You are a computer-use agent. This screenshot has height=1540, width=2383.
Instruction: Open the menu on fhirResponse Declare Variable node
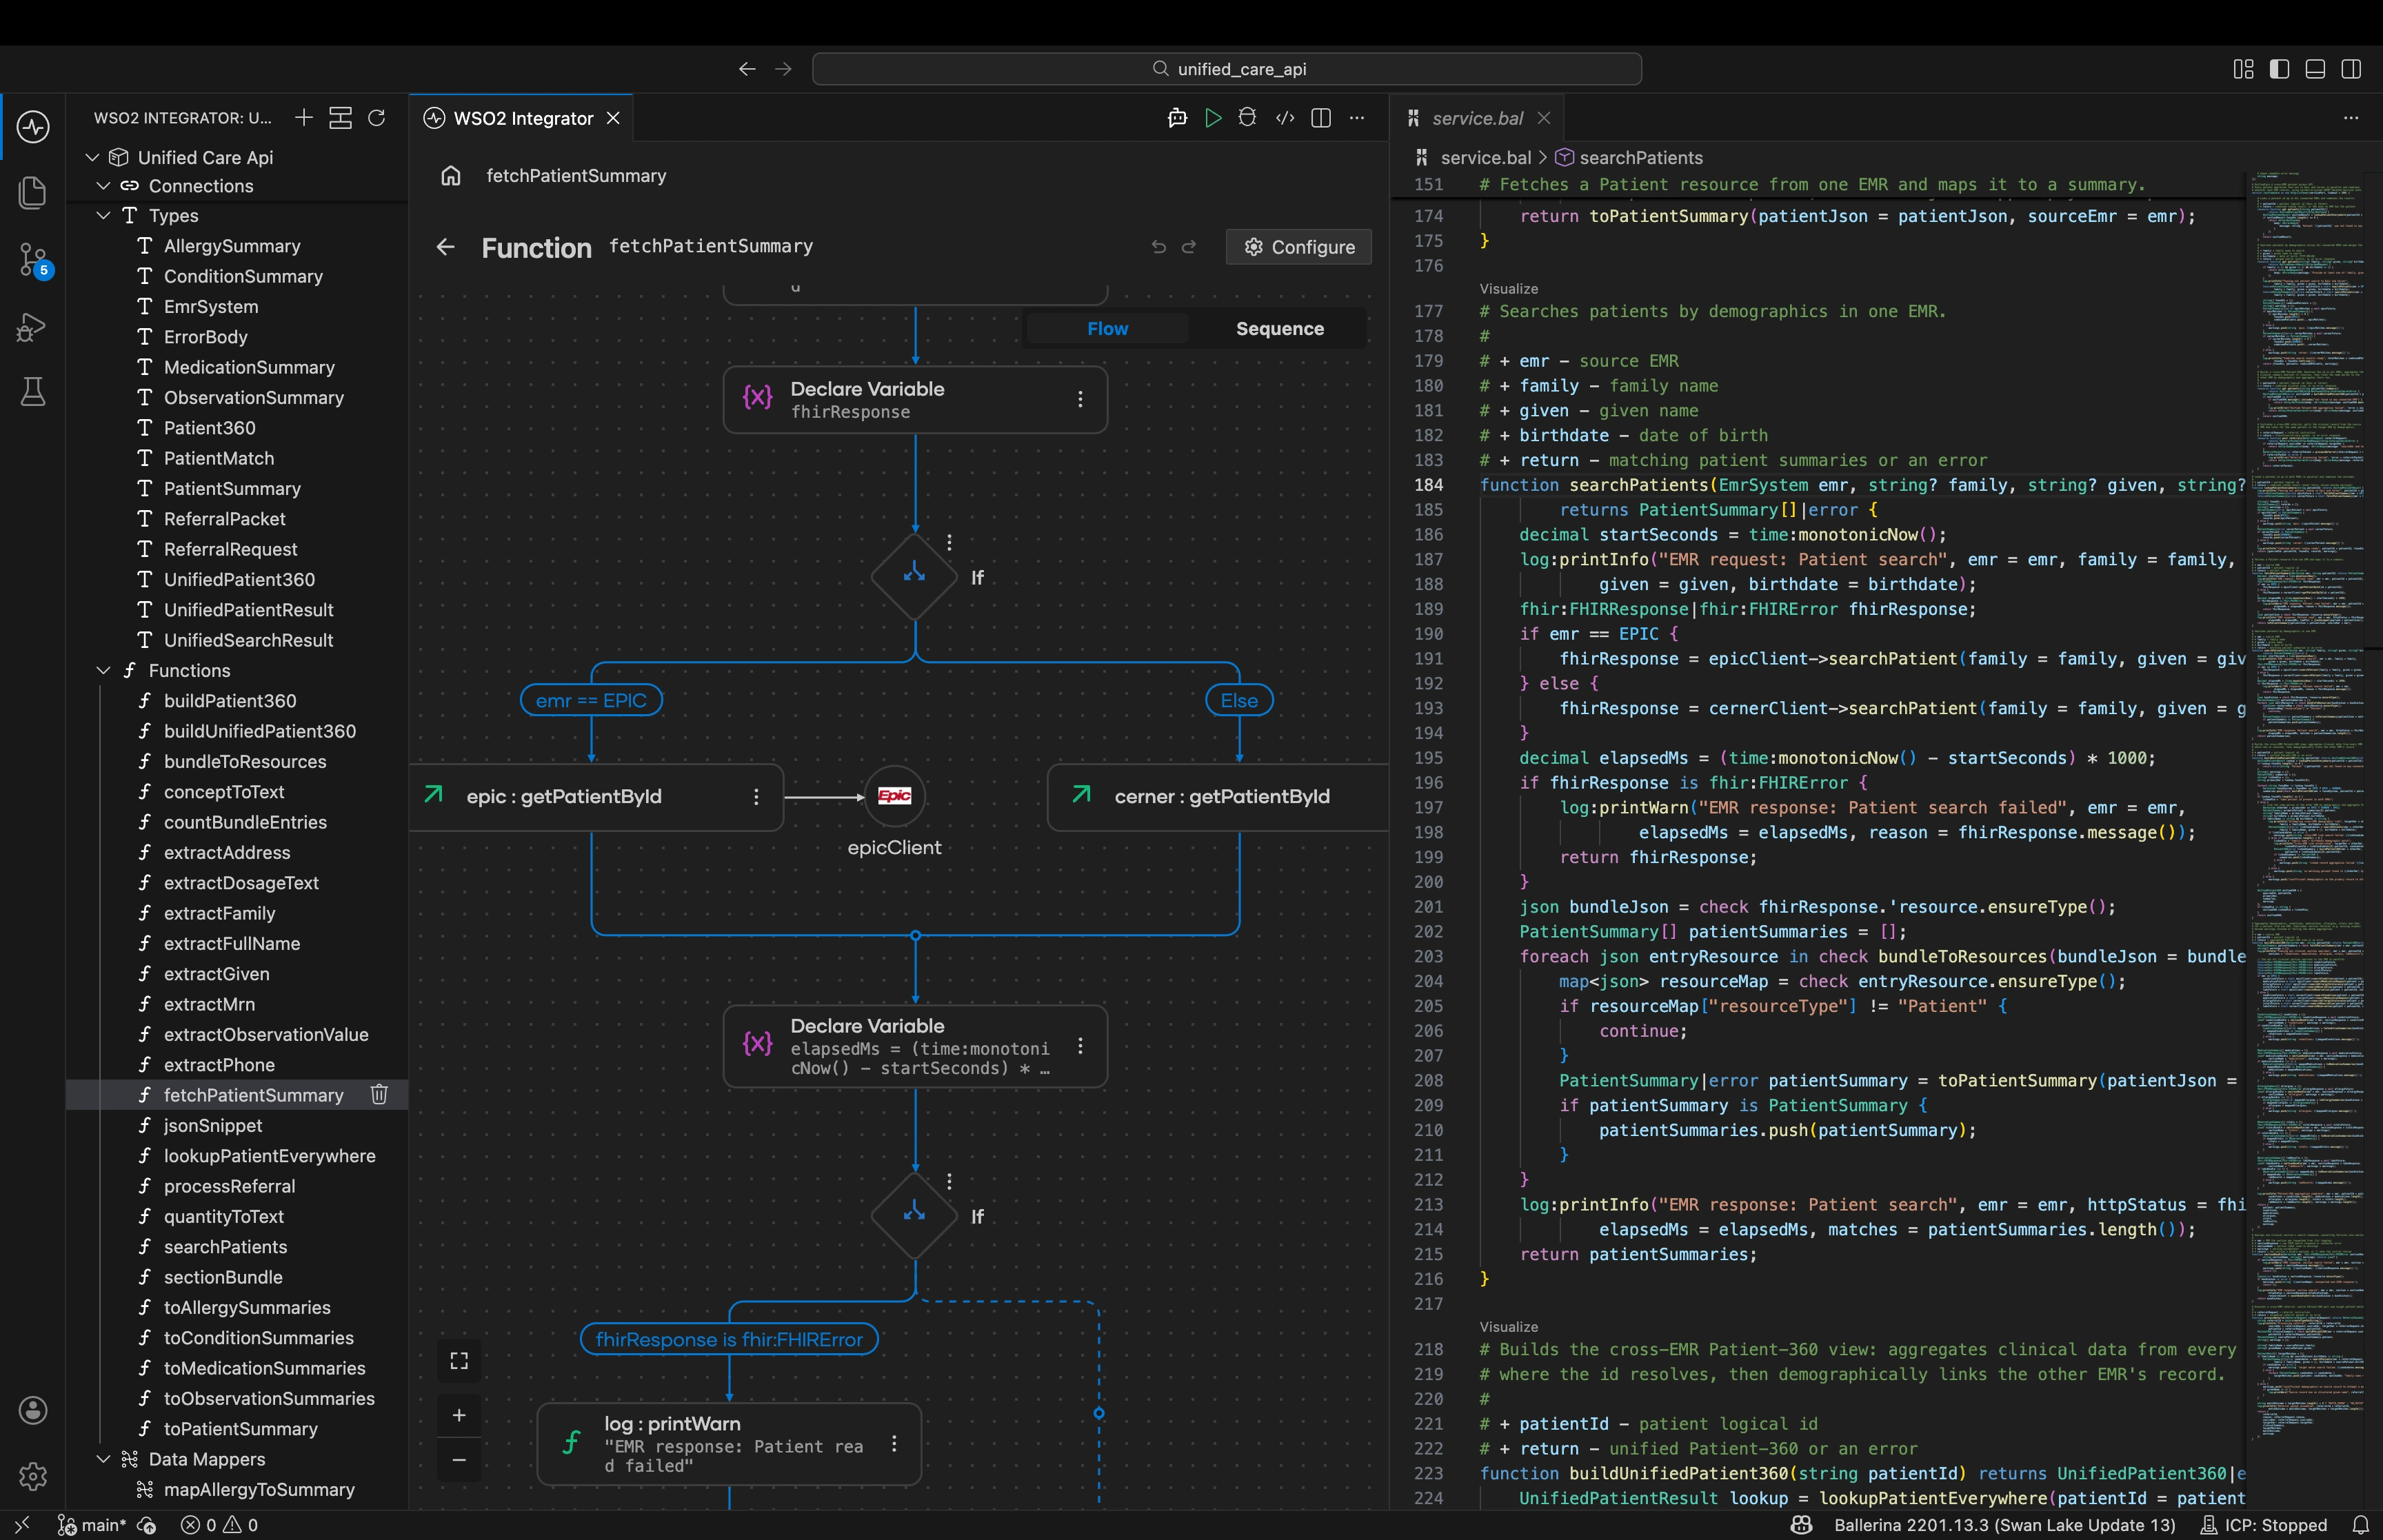point(1080,399)
